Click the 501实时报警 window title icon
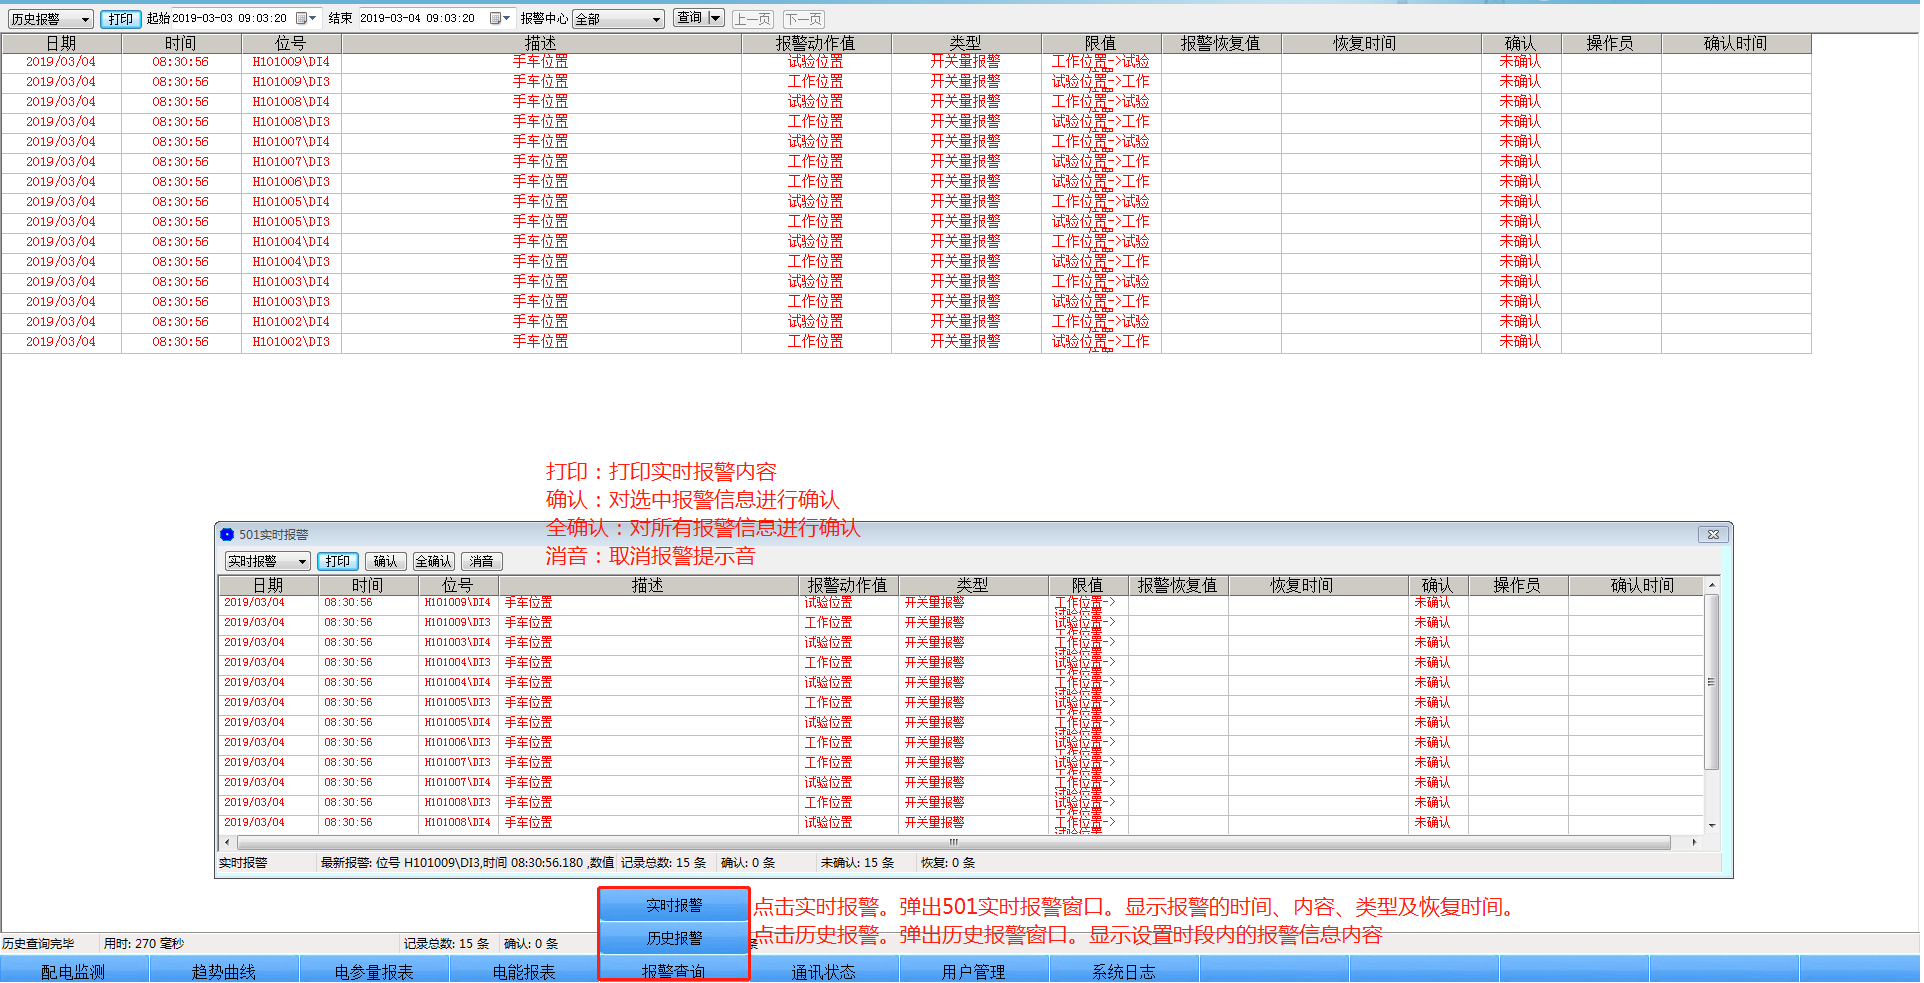The image size is (1924, 983). (227, 535)
